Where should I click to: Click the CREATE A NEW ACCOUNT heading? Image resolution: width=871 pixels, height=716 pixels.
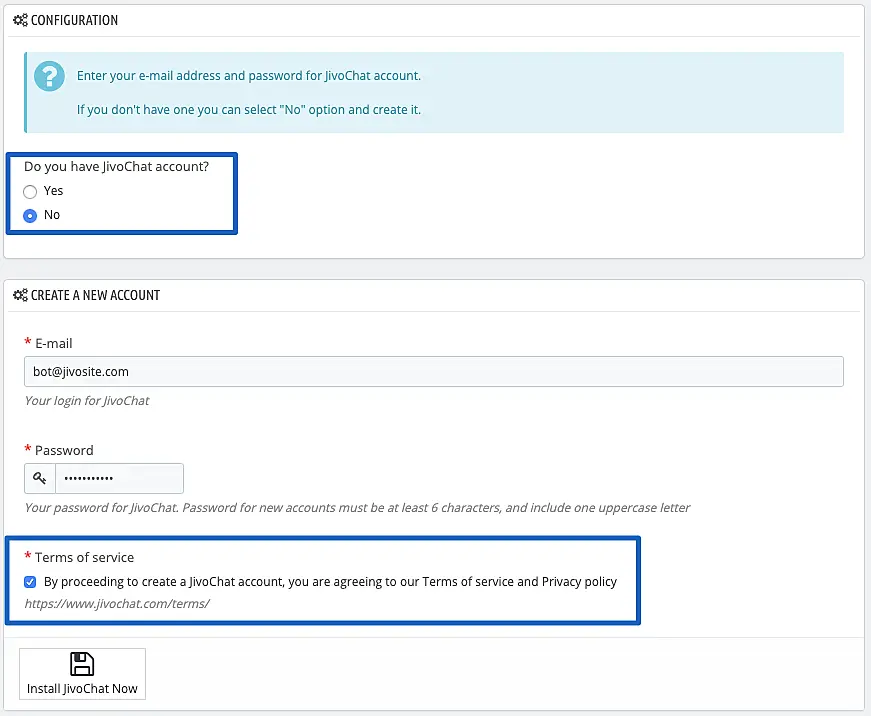95,295
